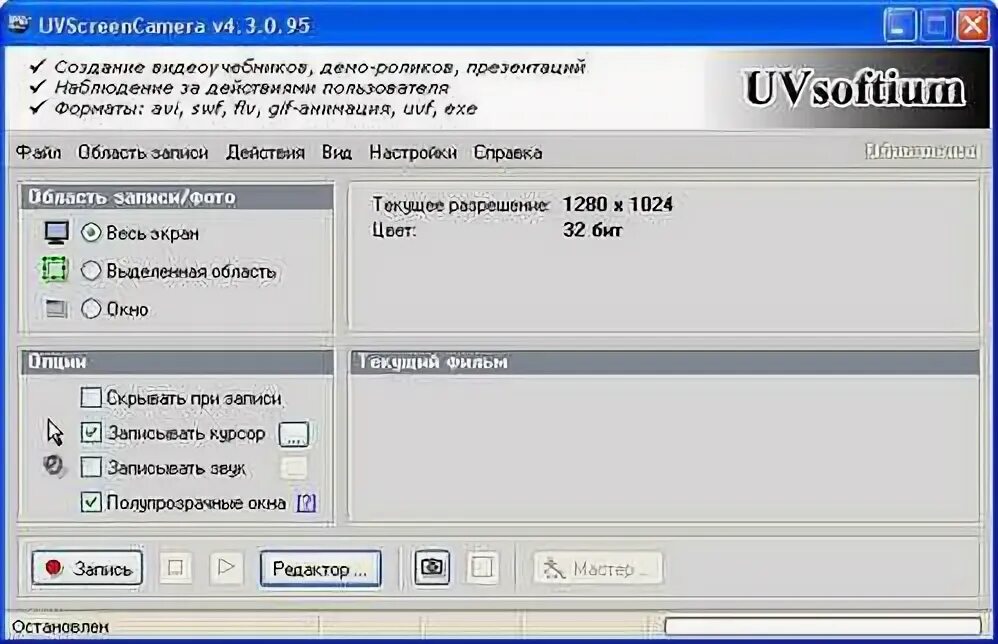Image resolution: width=998 pixels, height=644 pixels.
Task: Open the Настройки menu
Action: pos(413,153)
